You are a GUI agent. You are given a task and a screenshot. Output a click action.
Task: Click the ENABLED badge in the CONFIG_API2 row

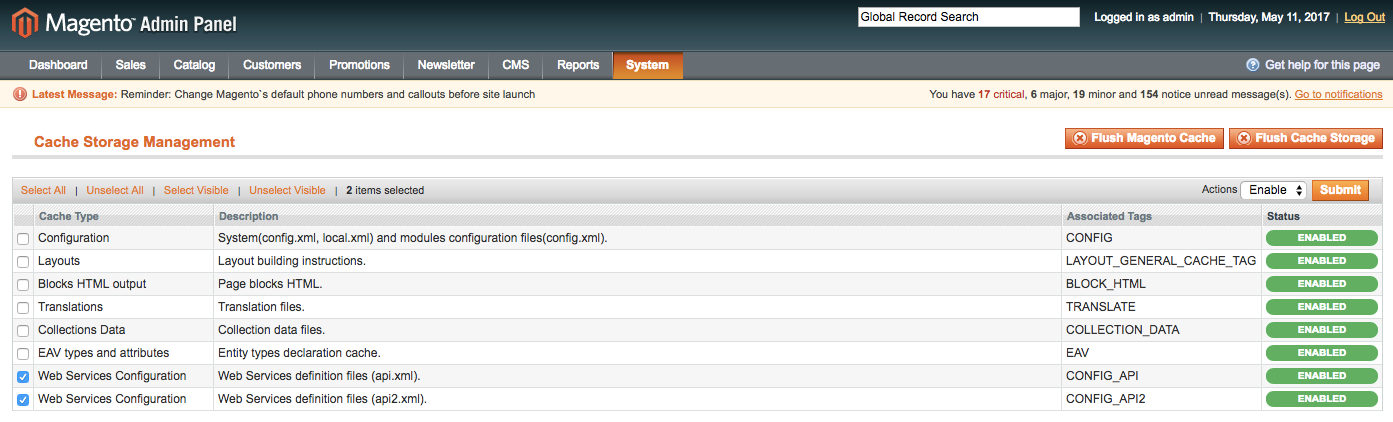[1322, 399]
